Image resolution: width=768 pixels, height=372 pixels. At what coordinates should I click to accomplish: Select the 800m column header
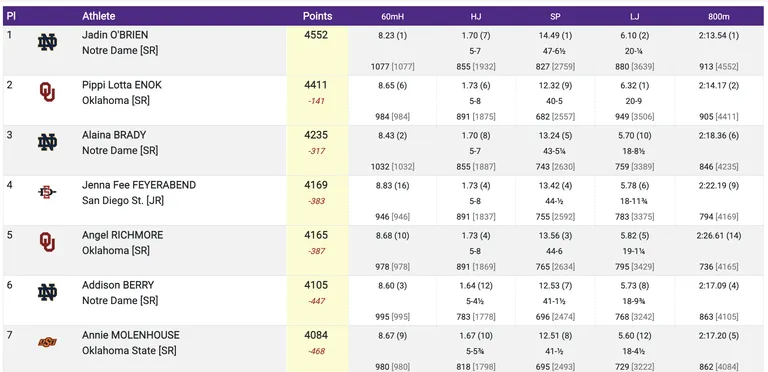[719, 17]
